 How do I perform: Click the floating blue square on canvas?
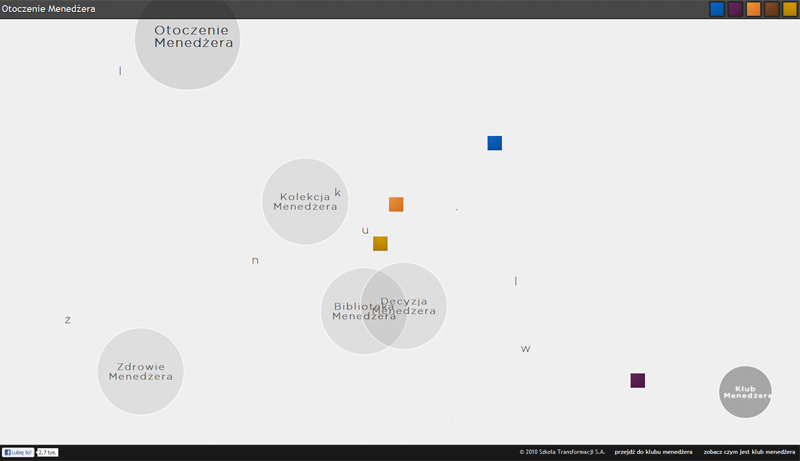(x=494, y=143)
